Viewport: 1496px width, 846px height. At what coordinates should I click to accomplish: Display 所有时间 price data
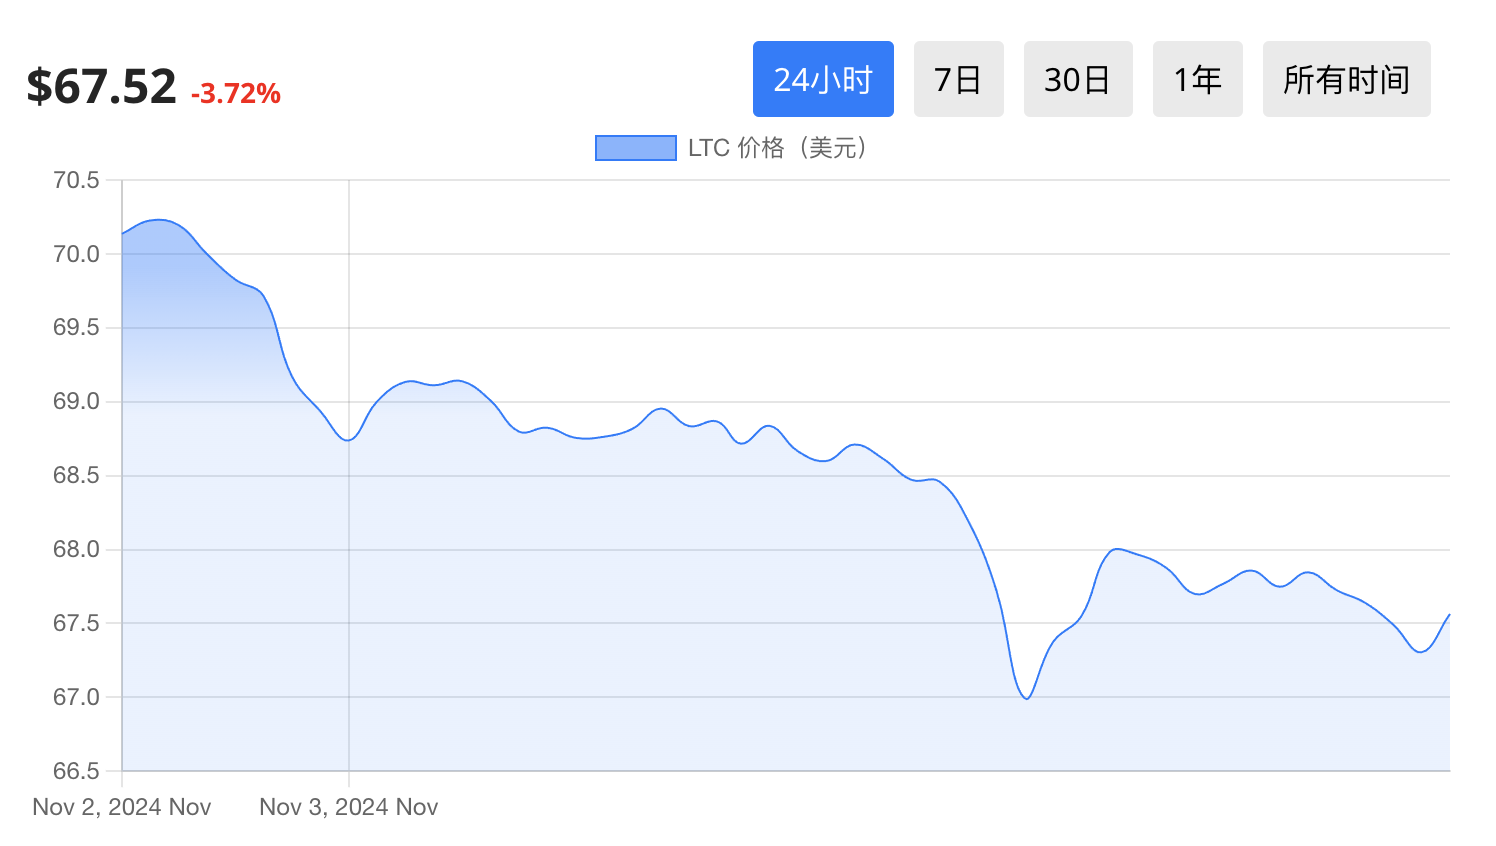[x=1346, y=79]
